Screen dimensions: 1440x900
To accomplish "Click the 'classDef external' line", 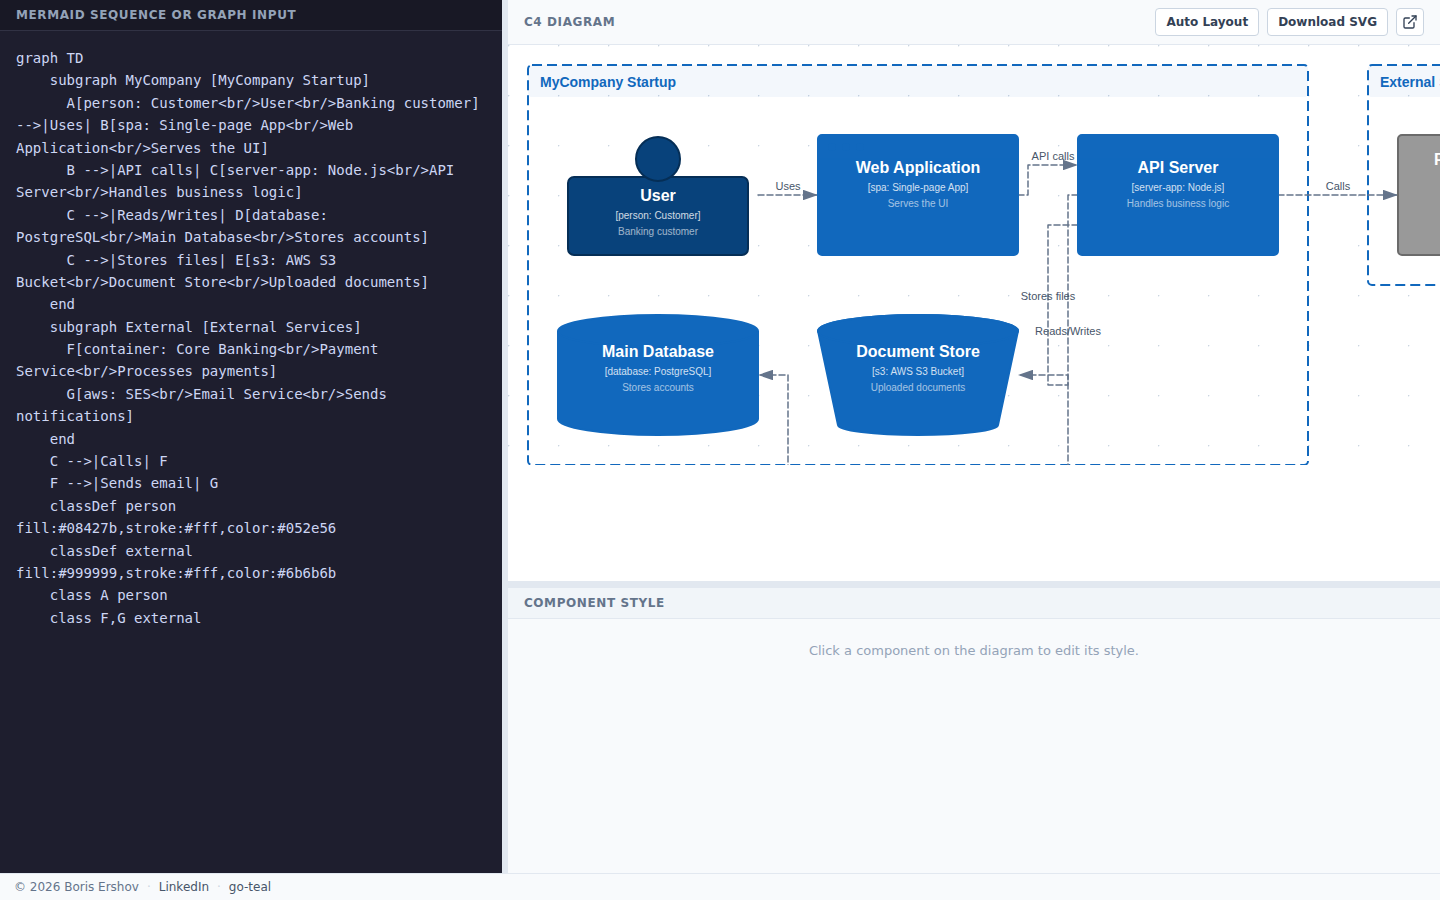I will tap(176, 562).
